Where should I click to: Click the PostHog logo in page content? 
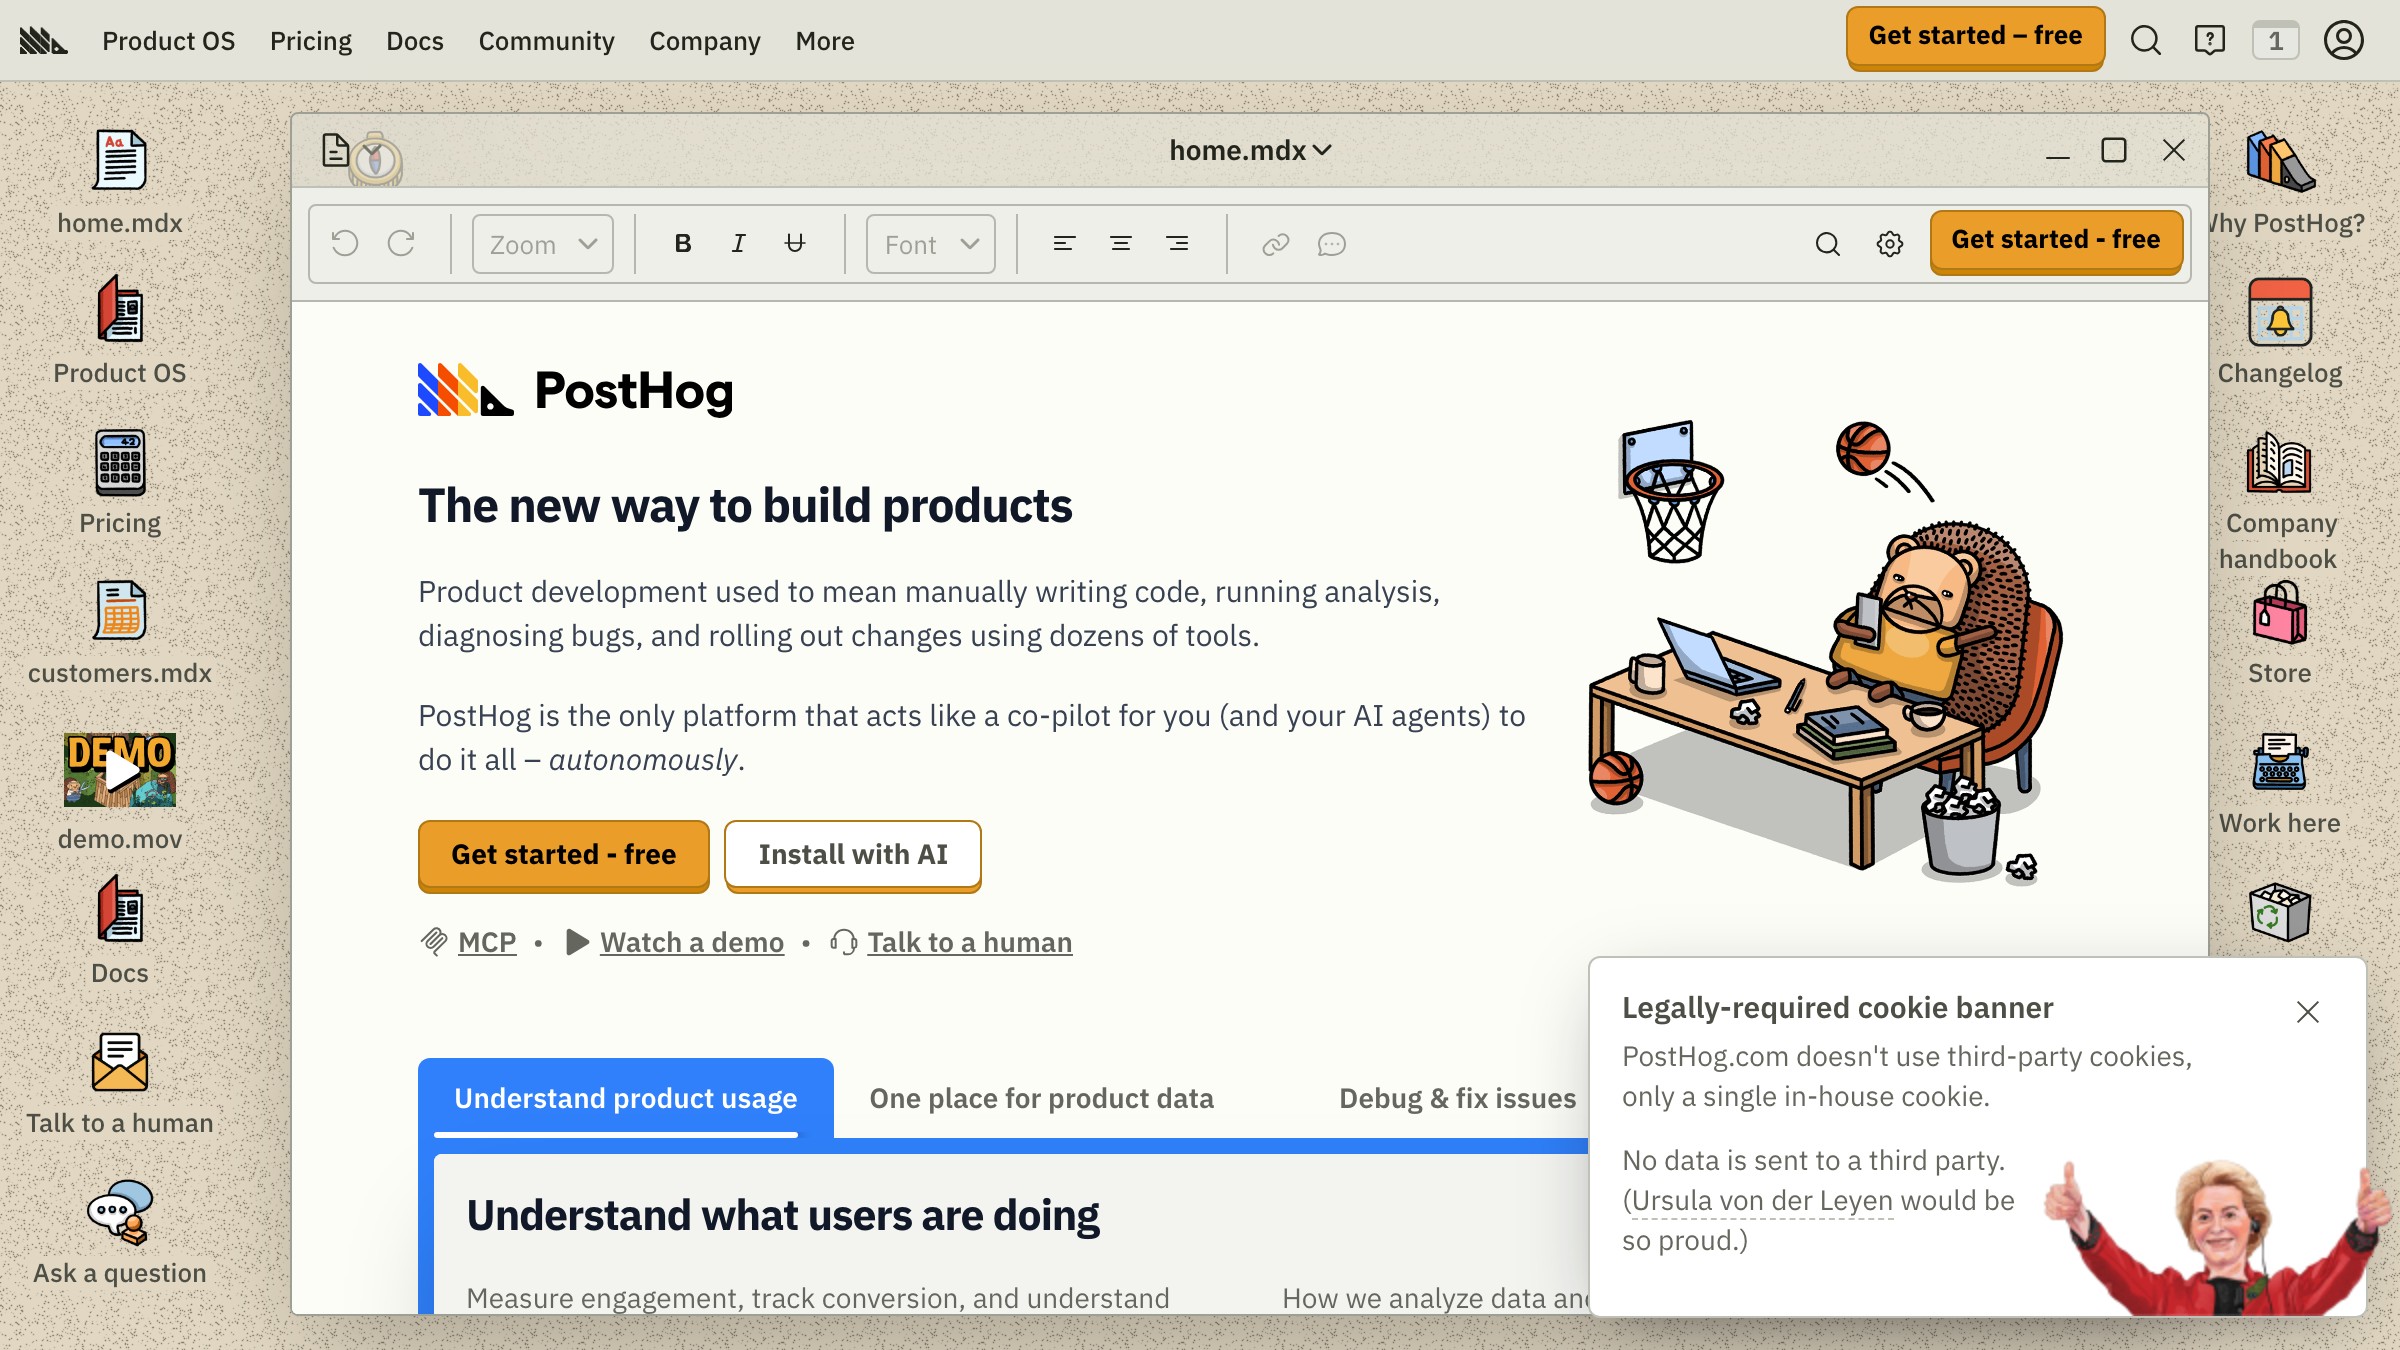pos(576,390)
